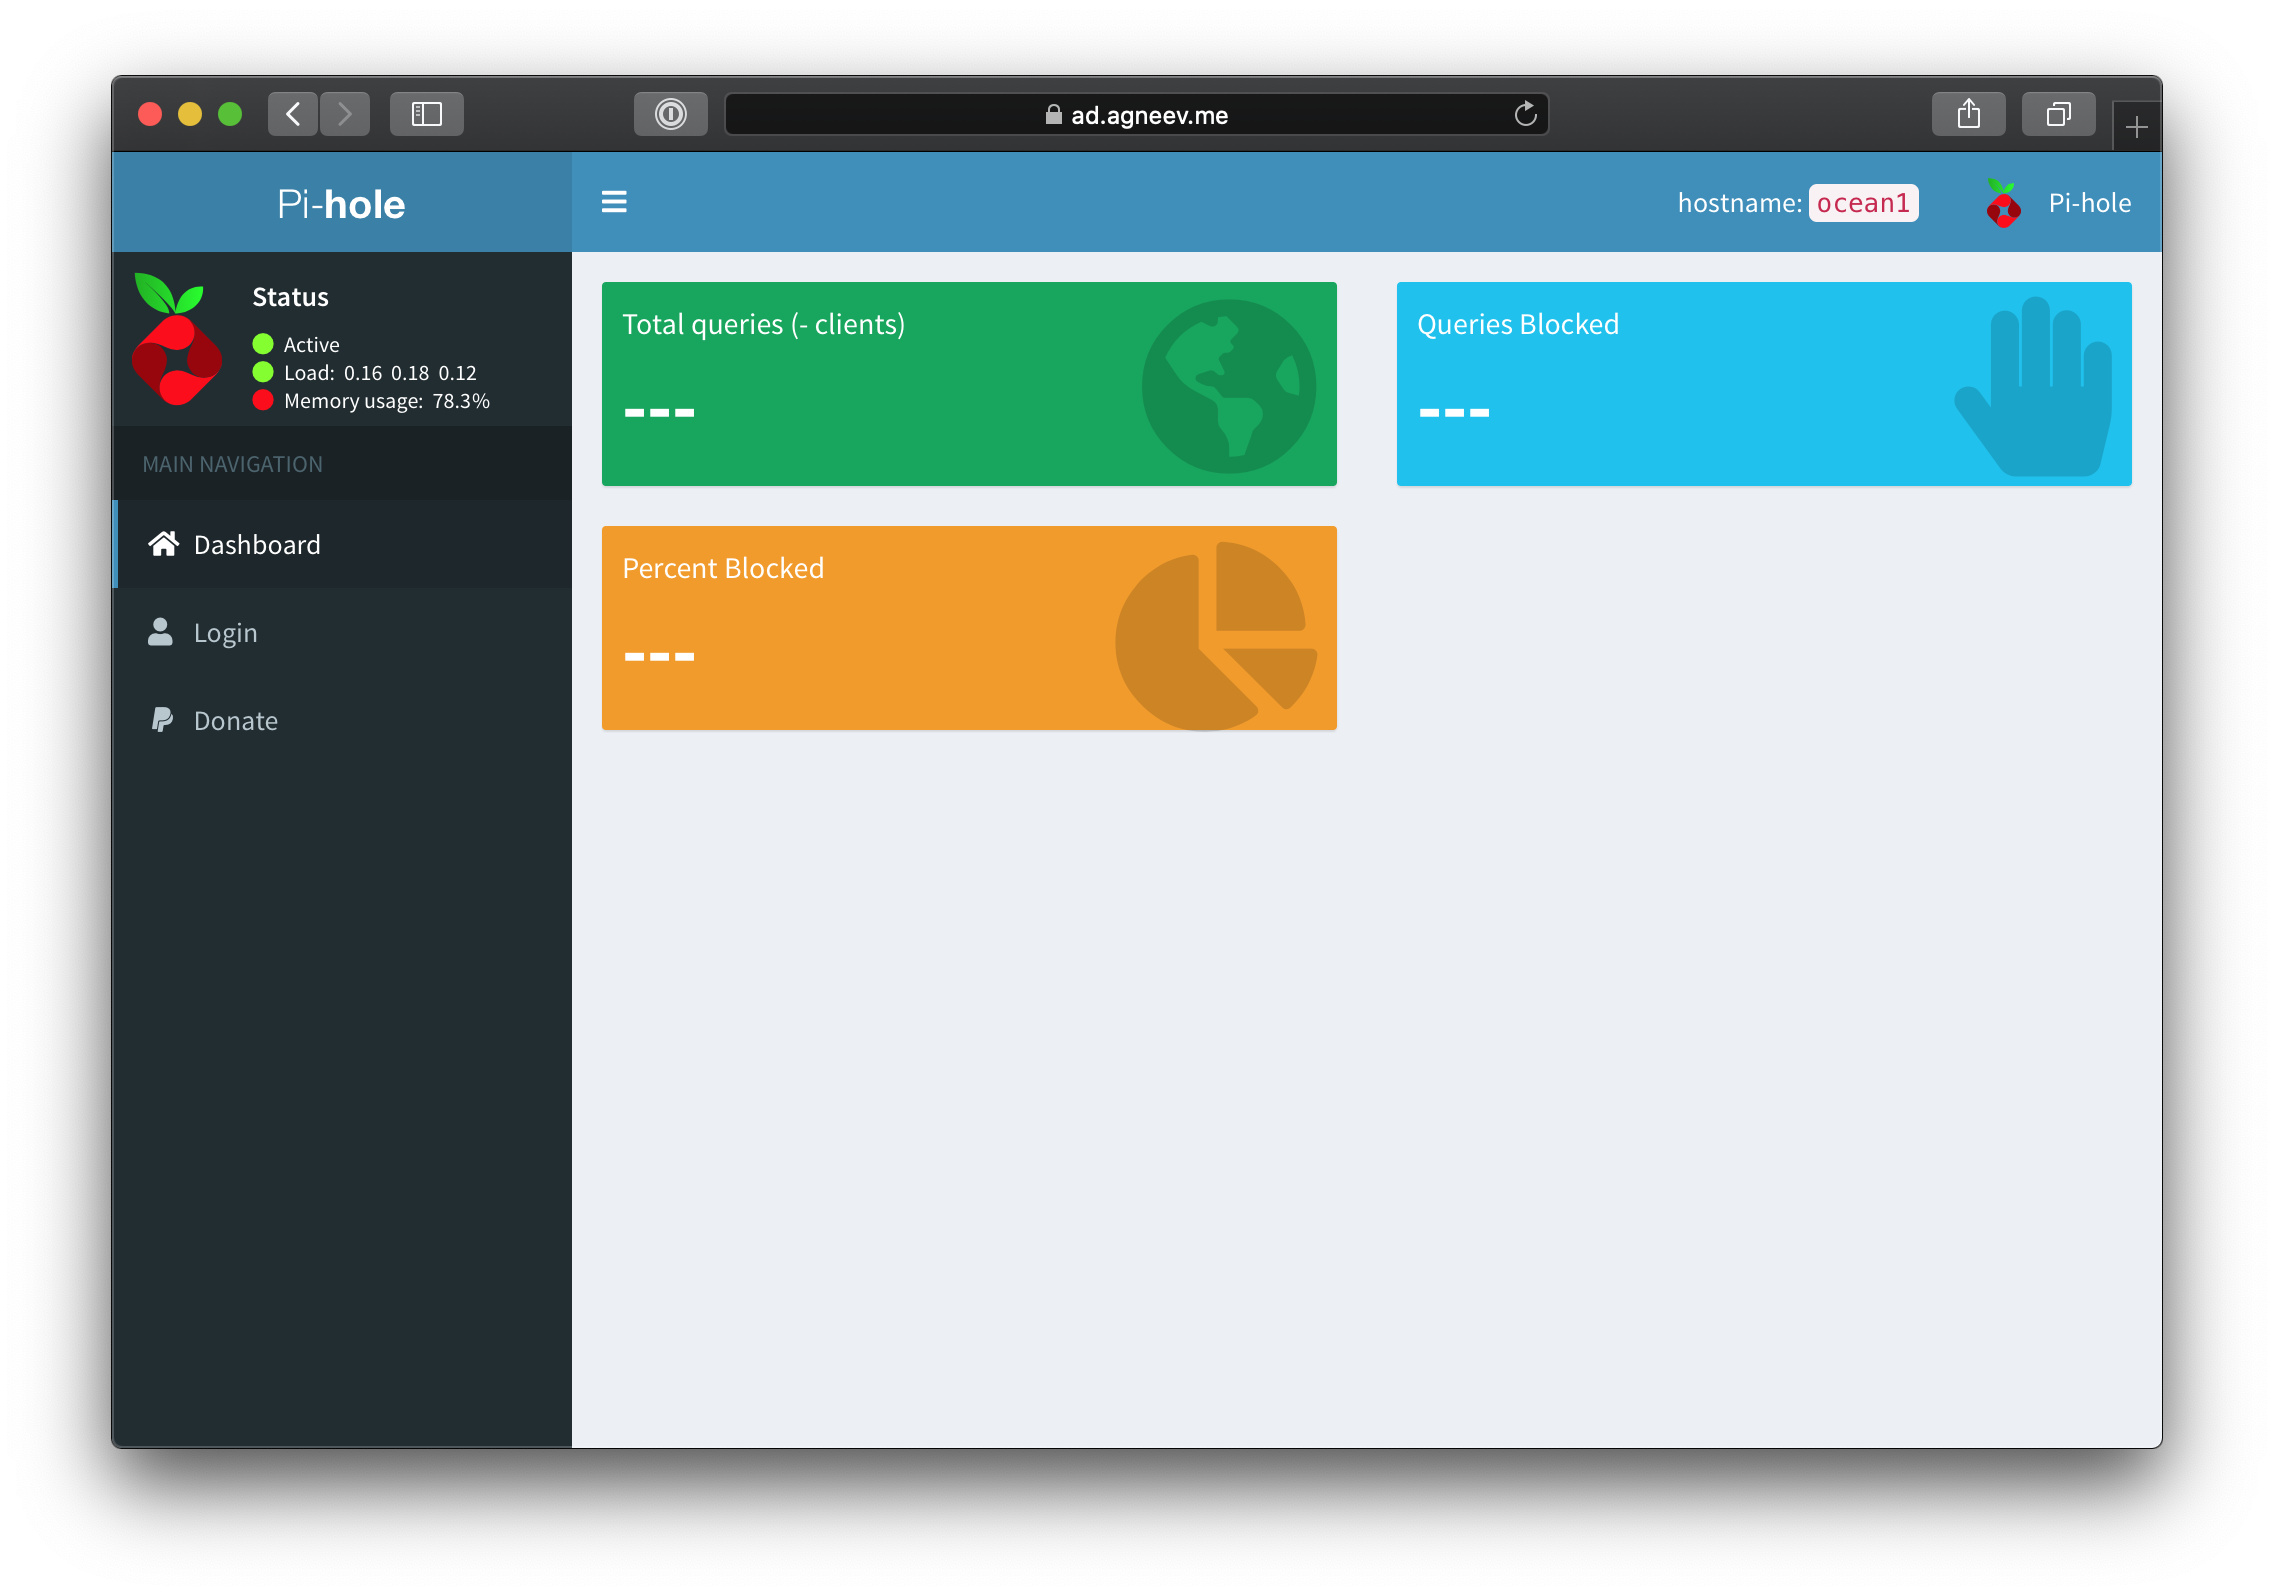Click the Percent Blocked orange card
Screen dimensions: 2274x1596
coord(969,628)
